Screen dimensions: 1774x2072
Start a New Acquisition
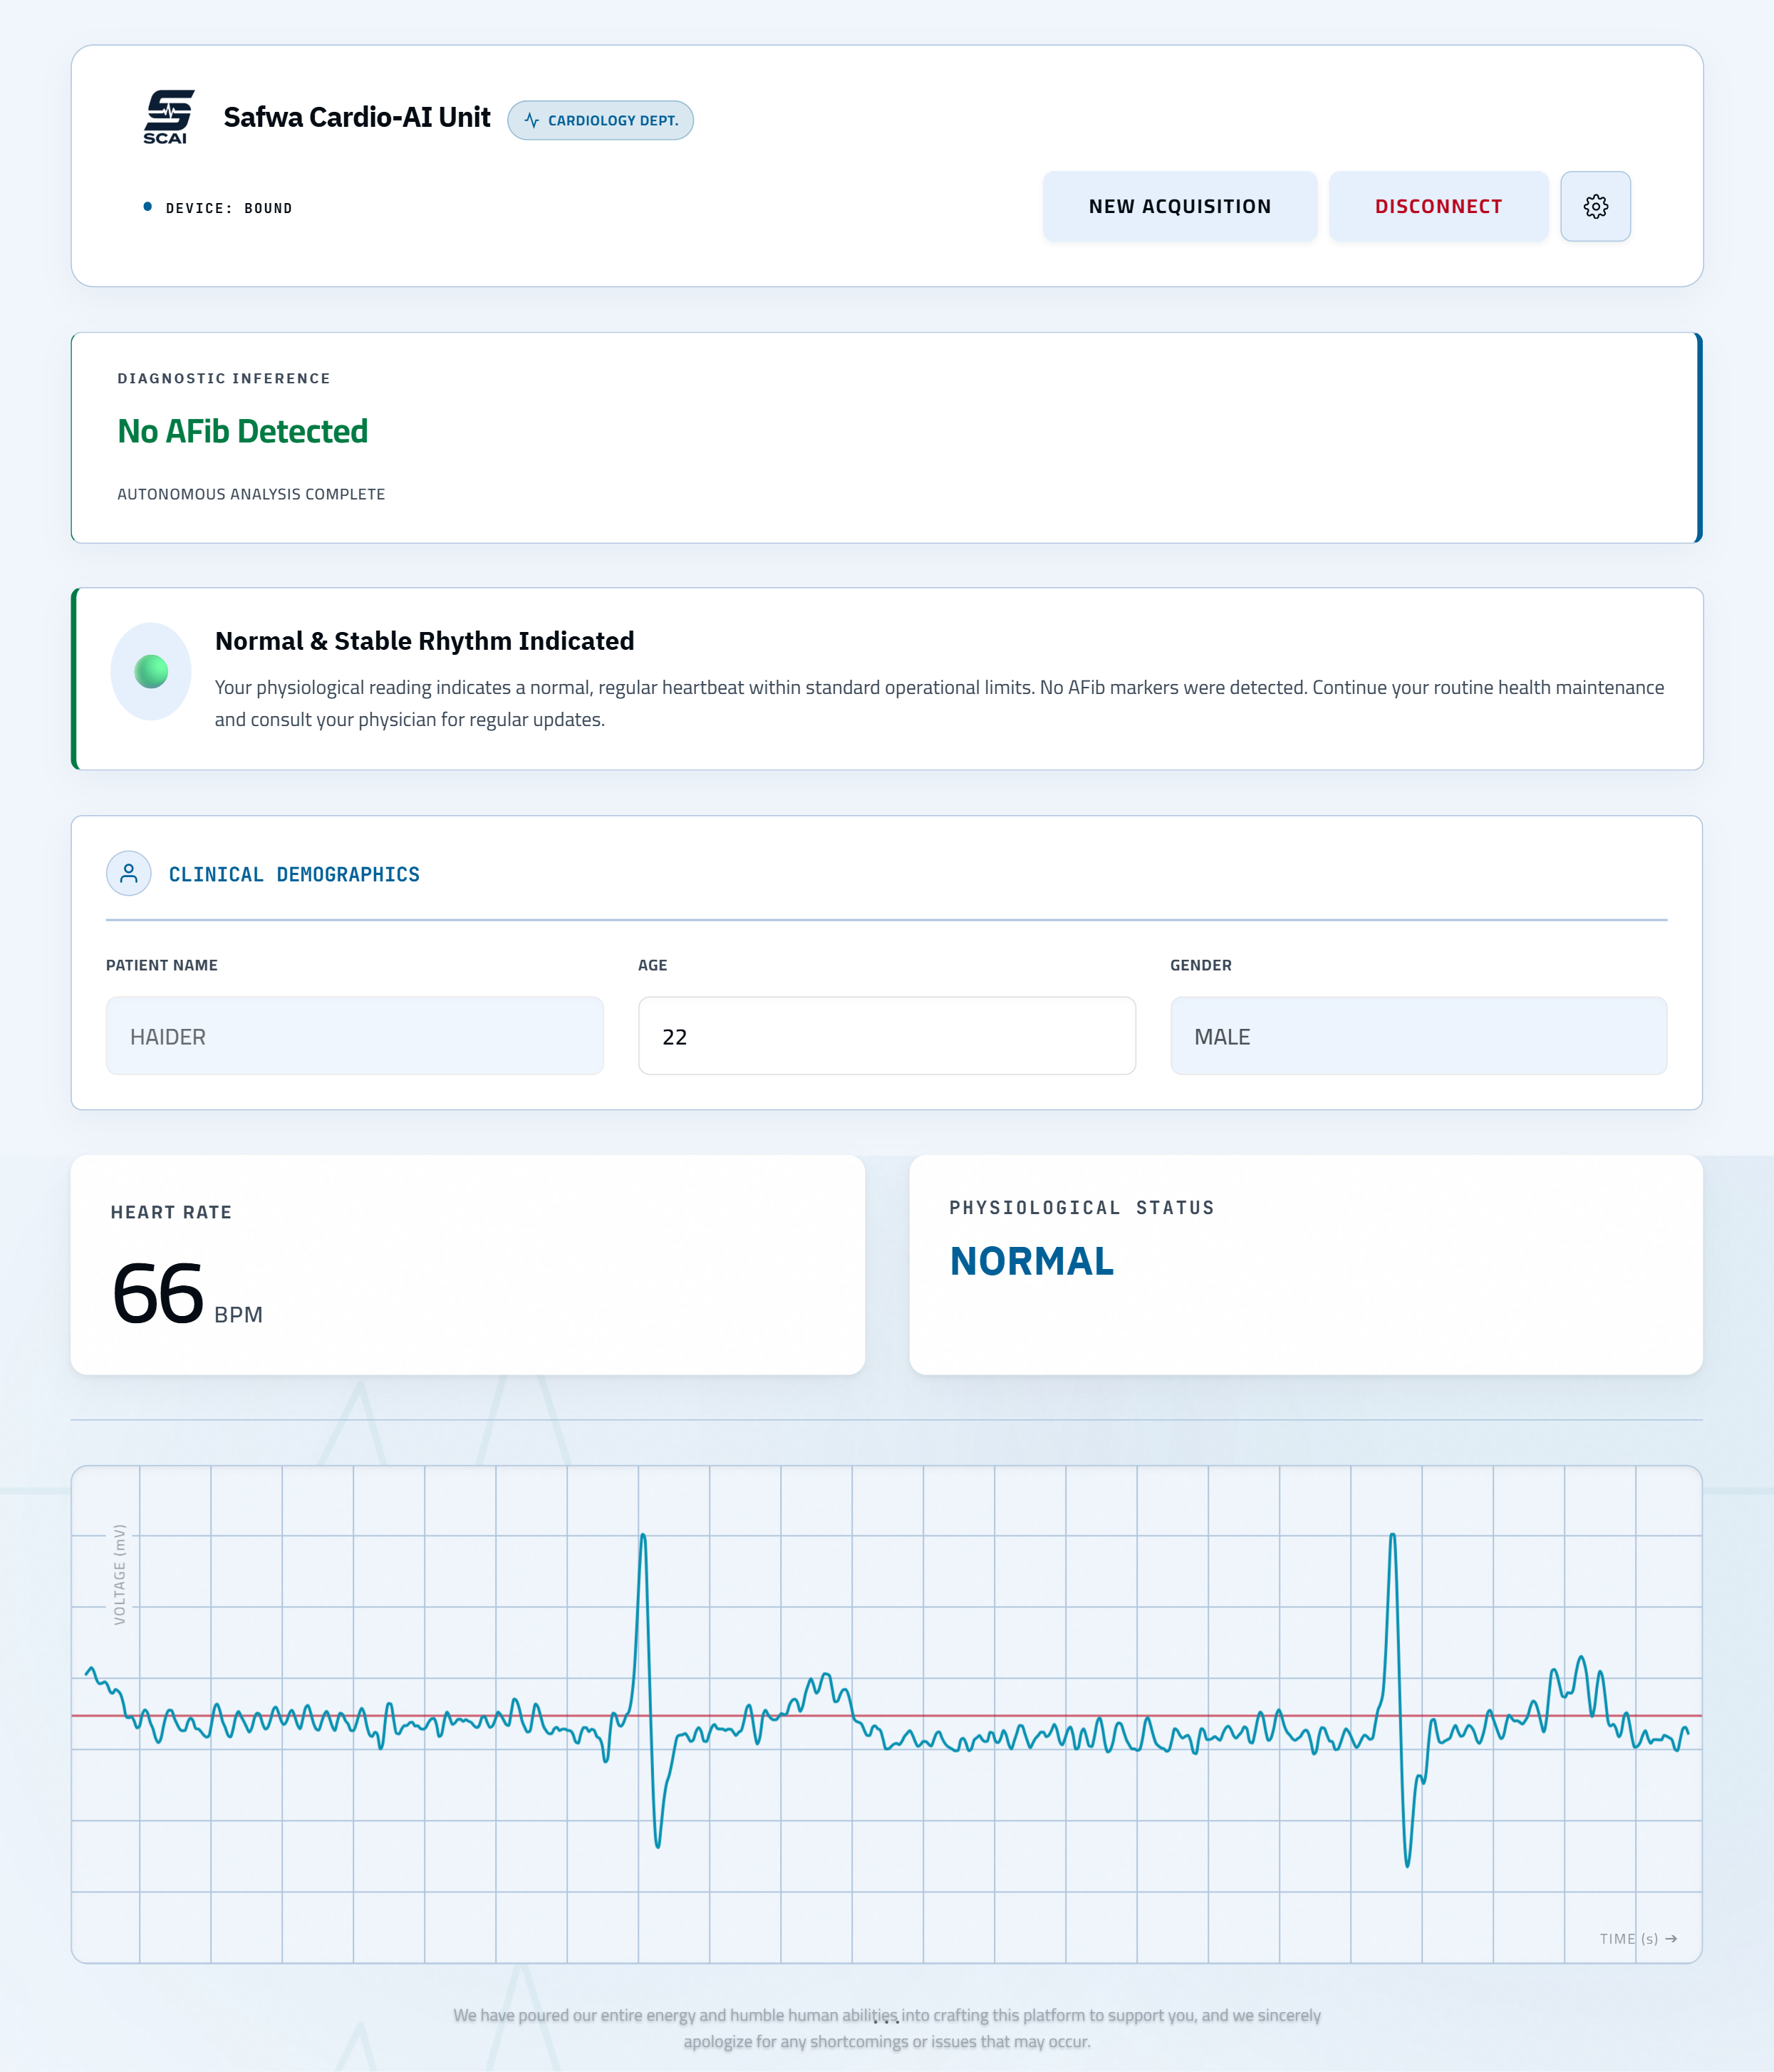point(1180,206)
